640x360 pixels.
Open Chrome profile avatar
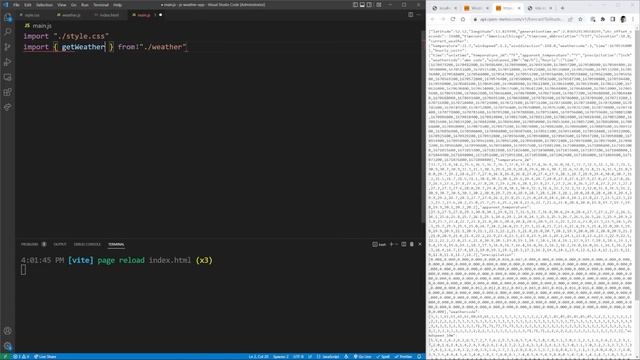click(x=623, y=19)
